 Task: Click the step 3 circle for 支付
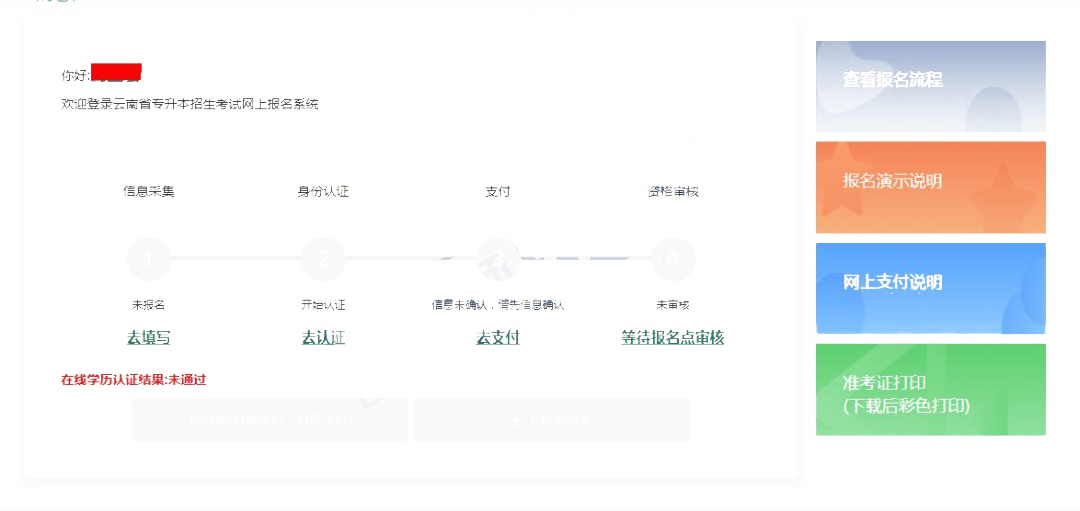click(498, 259)
